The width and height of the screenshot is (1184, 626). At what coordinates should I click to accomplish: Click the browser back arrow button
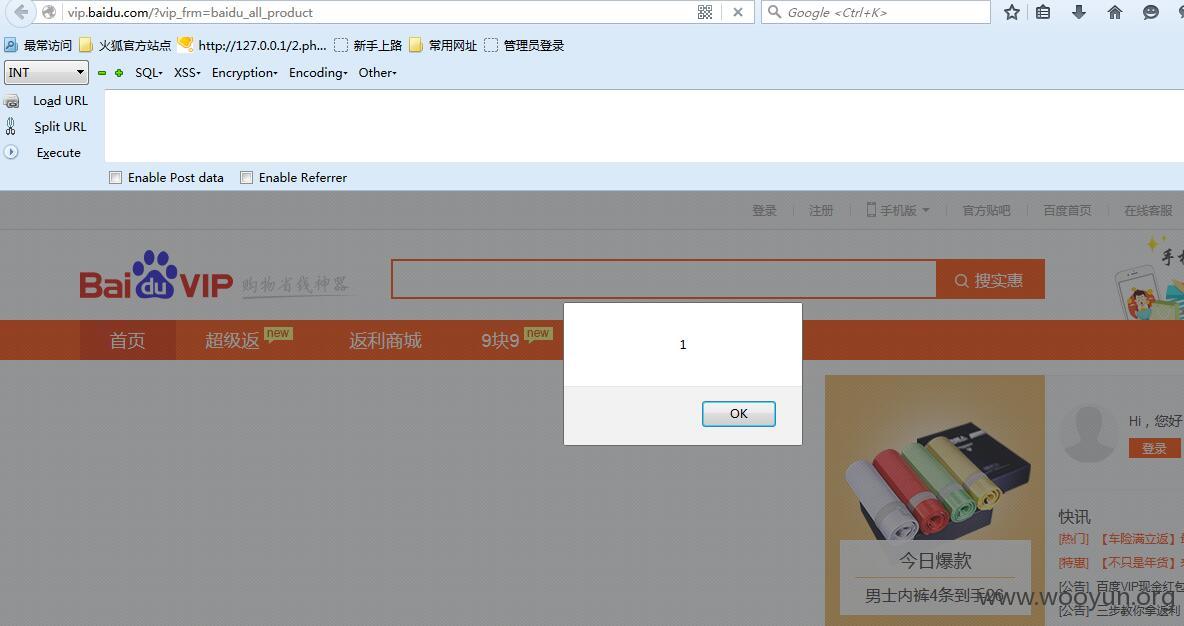tap(21, 12)
